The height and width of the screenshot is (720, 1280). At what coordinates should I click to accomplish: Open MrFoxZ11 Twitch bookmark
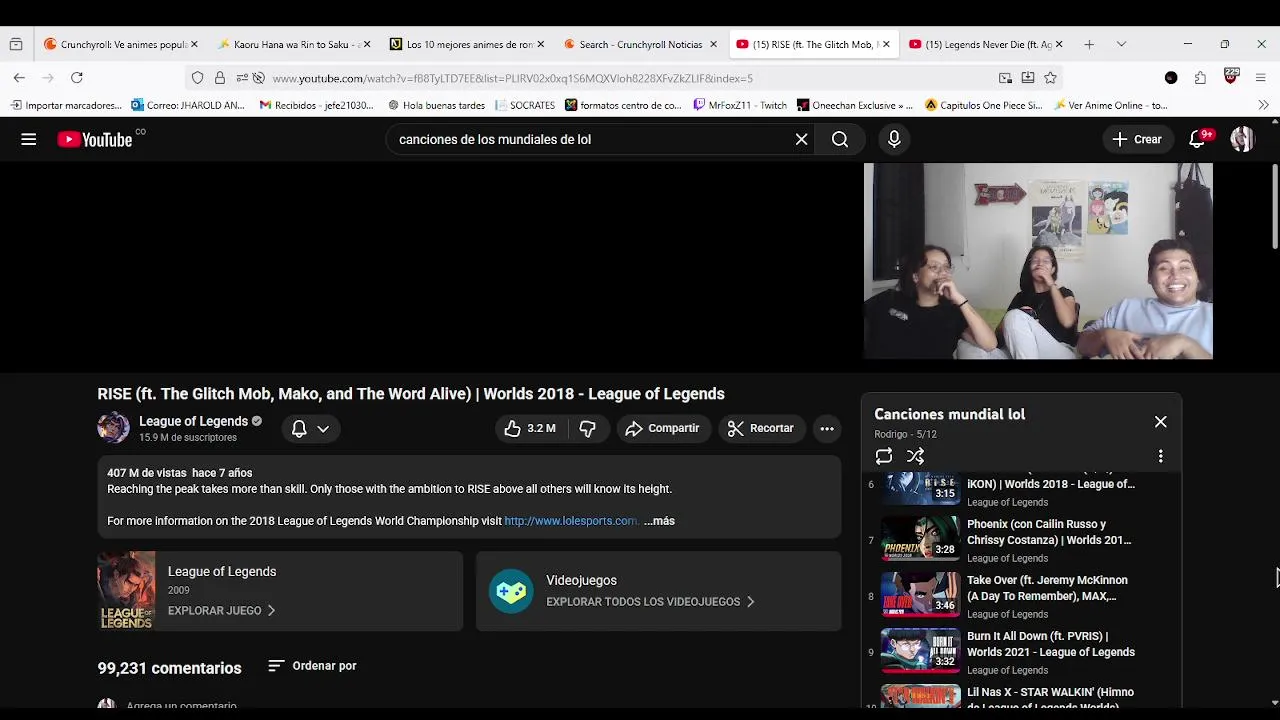[740, 105]
